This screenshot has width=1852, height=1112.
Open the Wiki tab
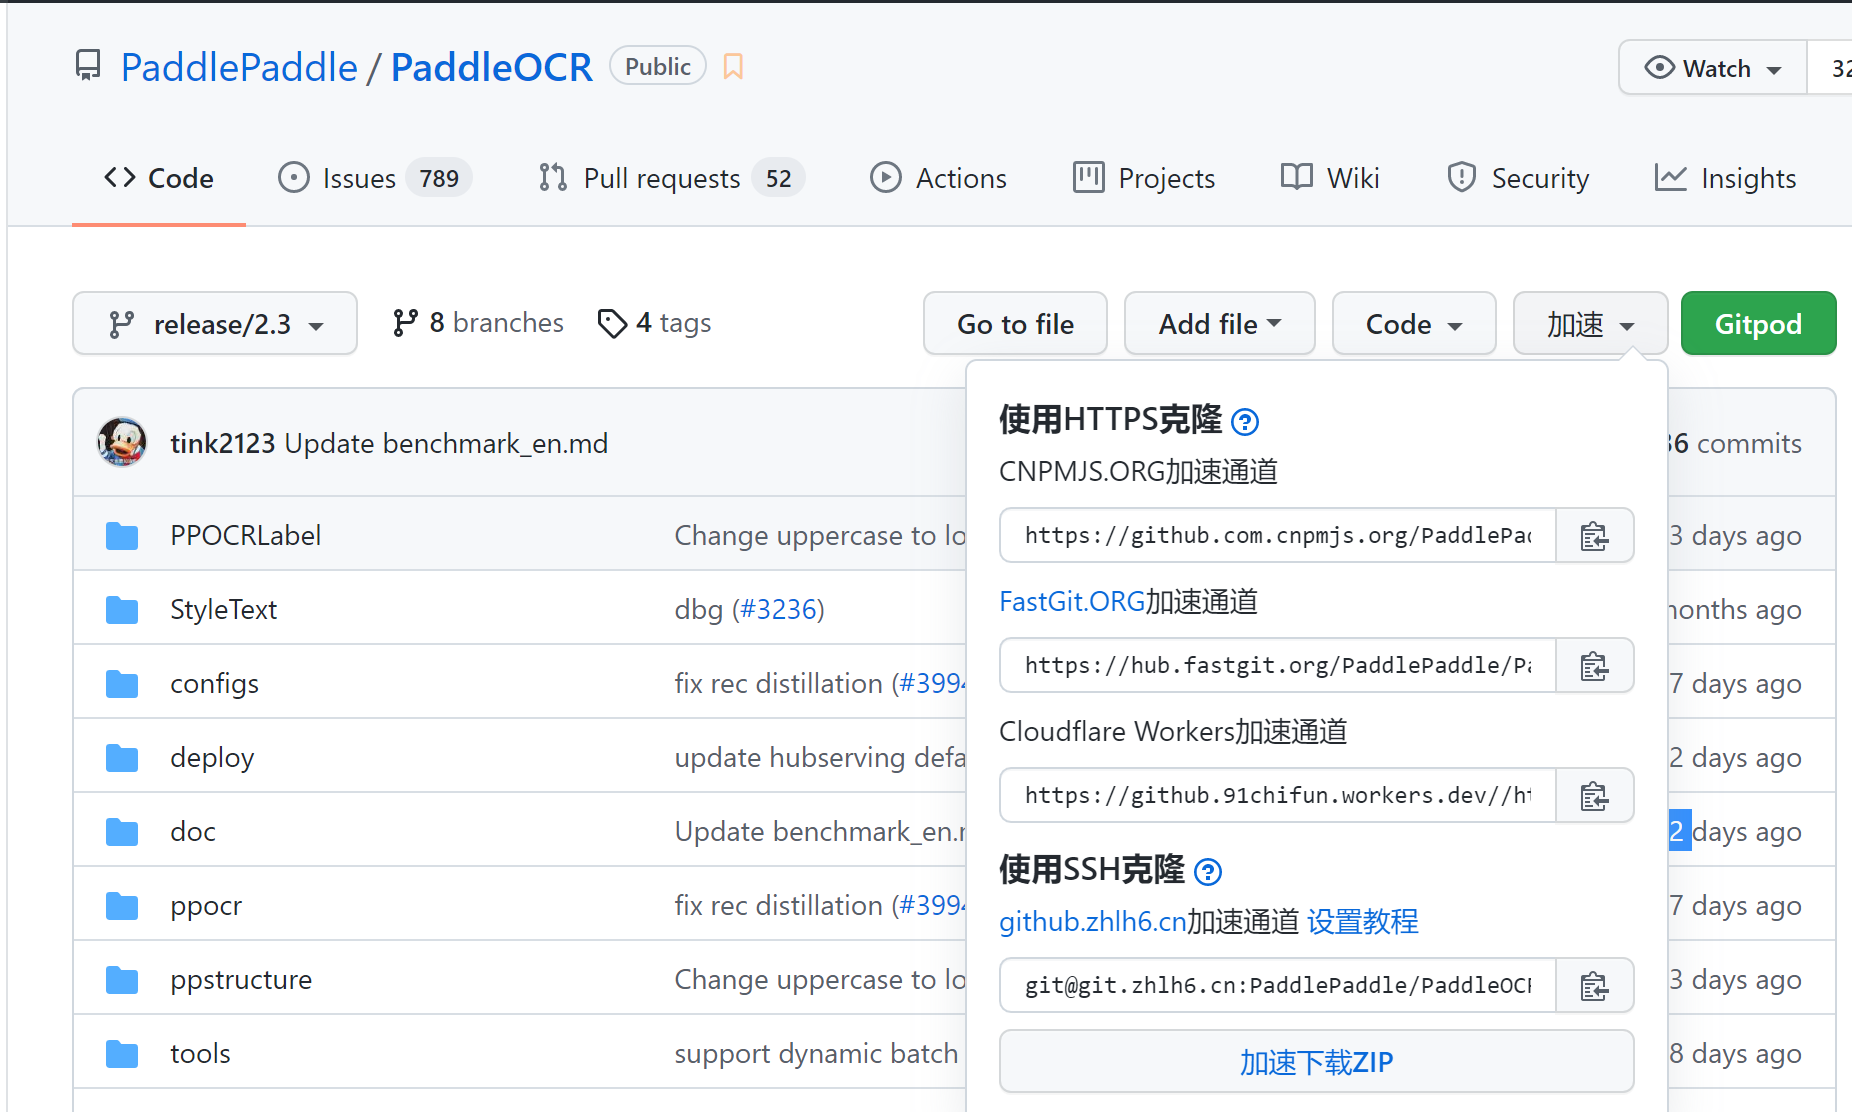pyautogui.click(x=1330, y=178)
